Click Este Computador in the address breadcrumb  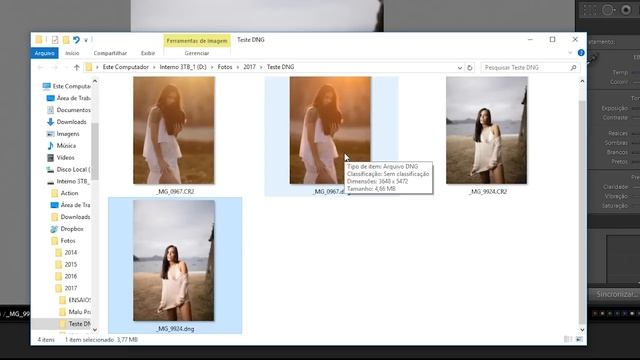125,67
